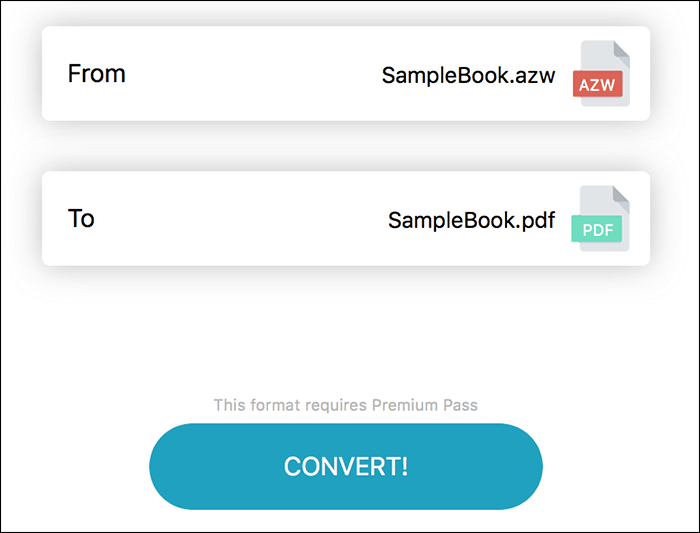Screen dimensions: 700x533
Task: Click the words "Premium Pass" in the notice
Action: [x=424, y=406]
